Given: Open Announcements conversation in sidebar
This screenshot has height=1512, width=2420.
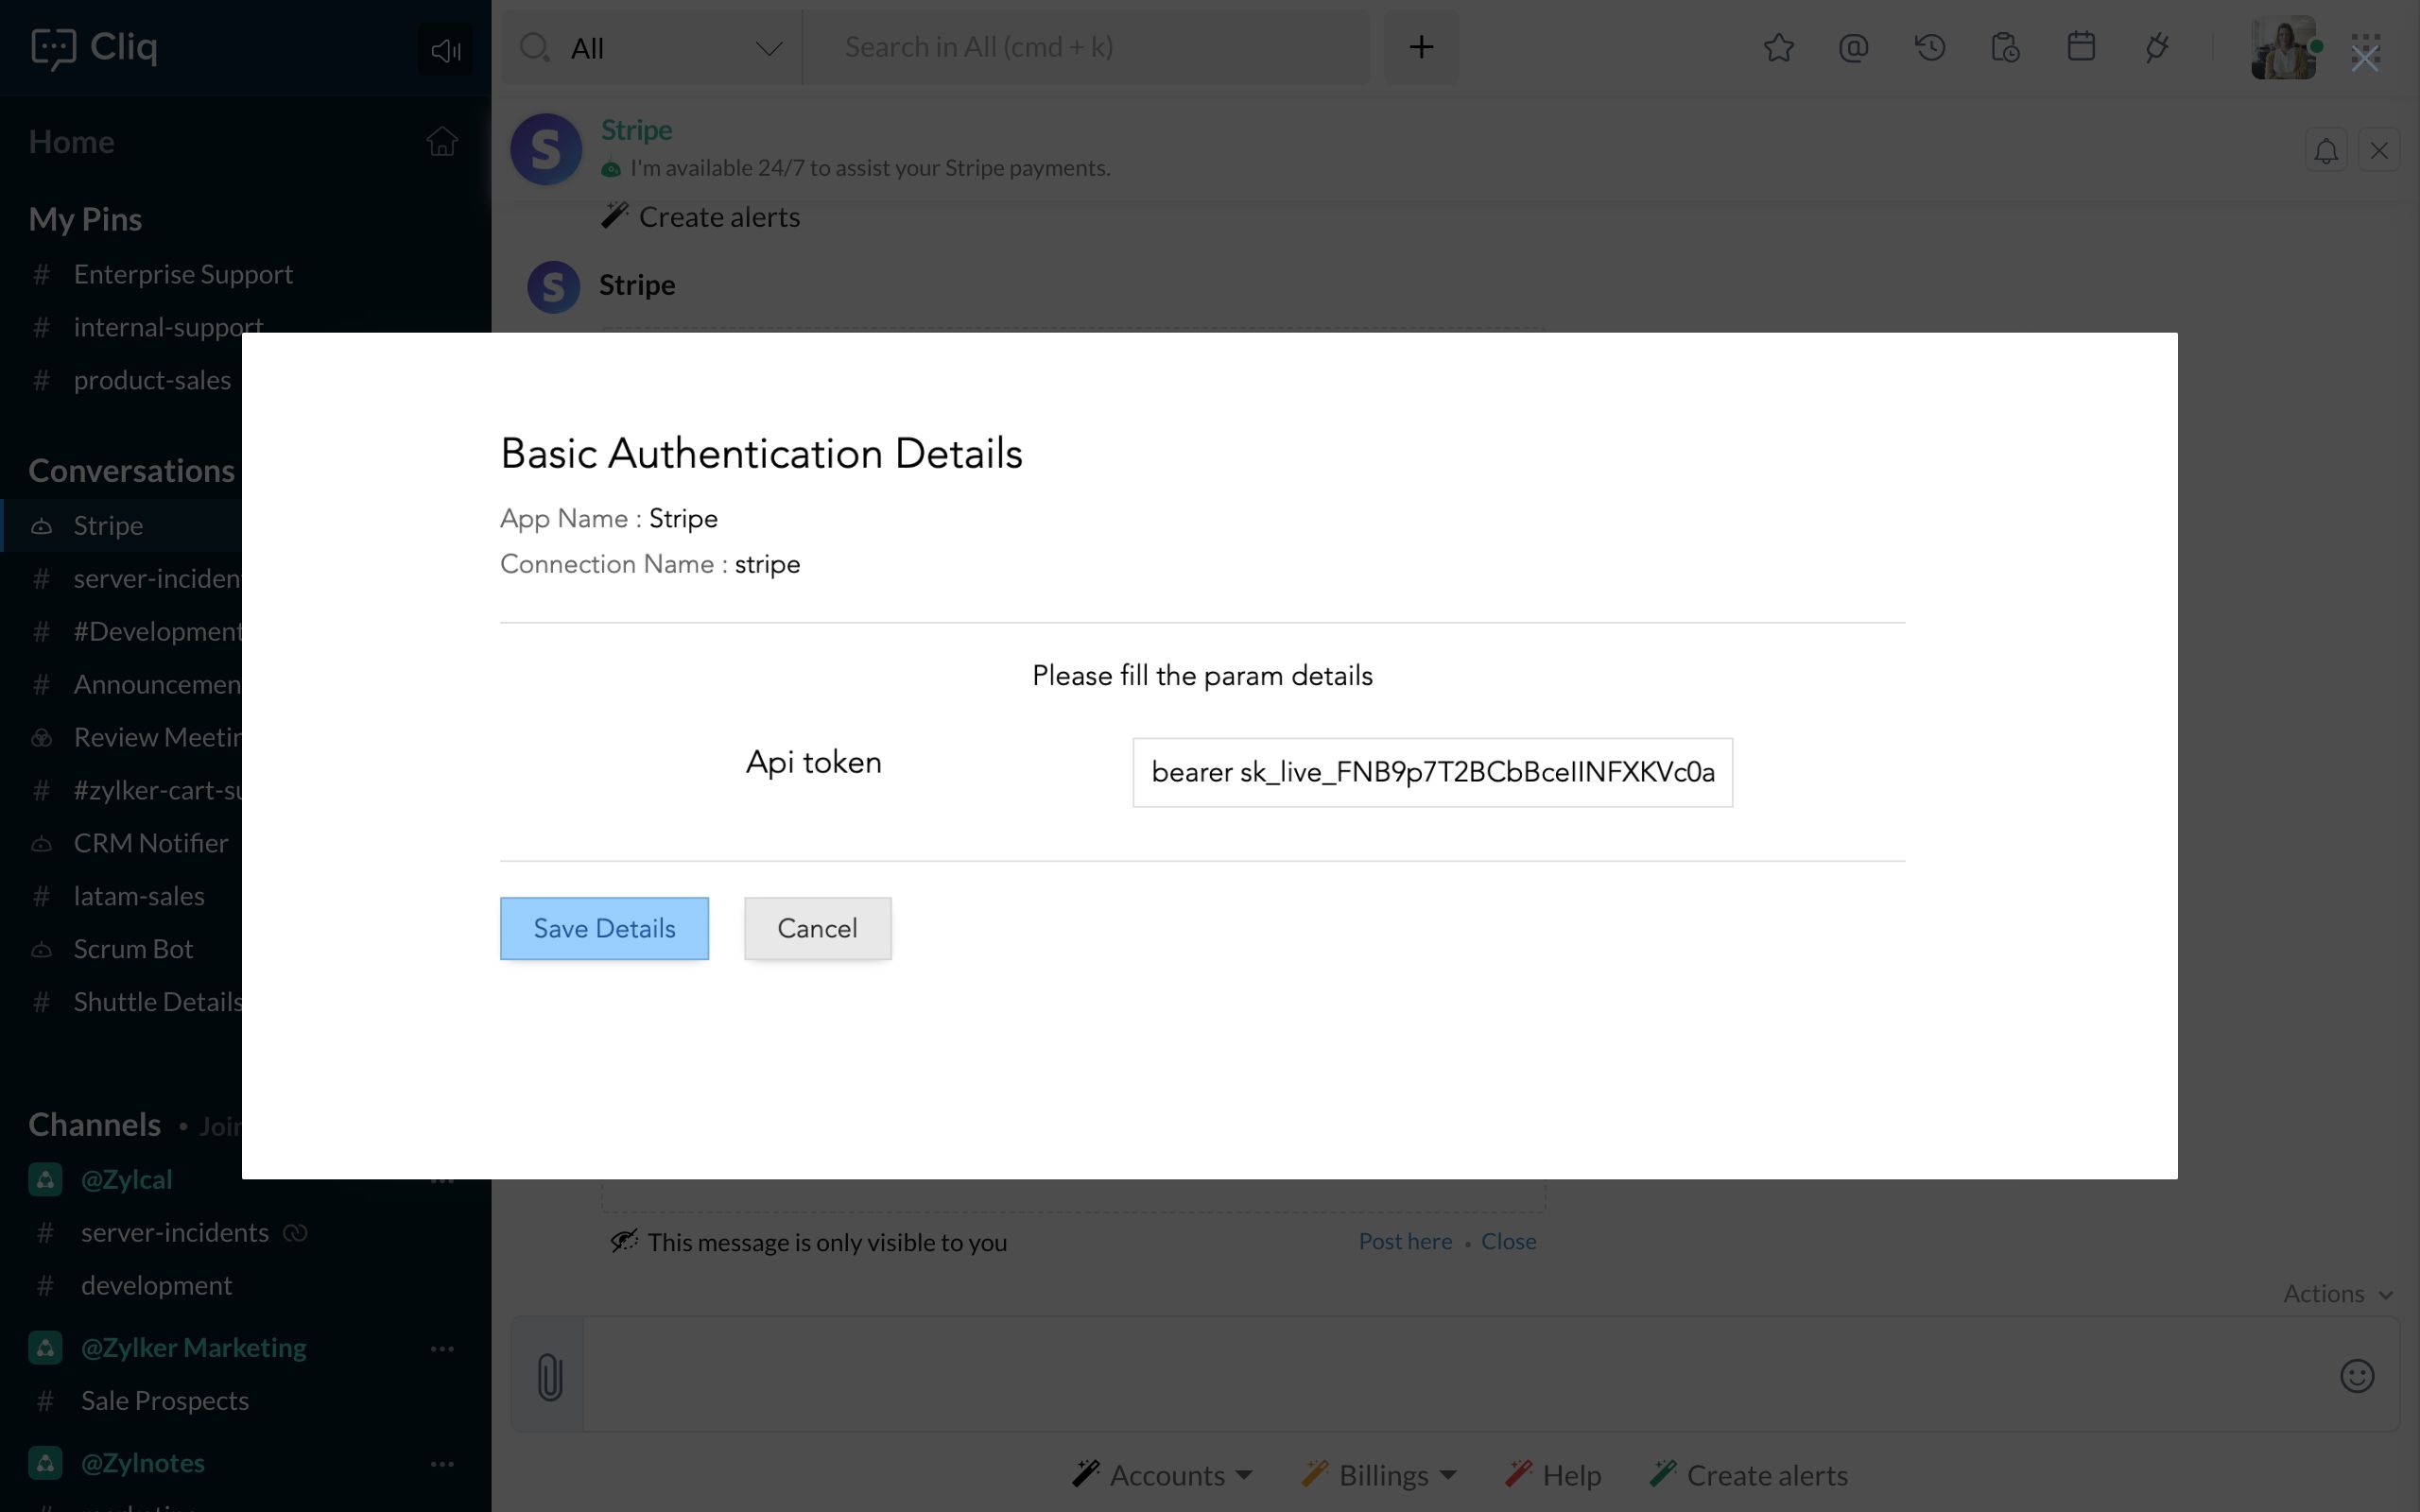Looking at the screenshot, I should click(x=157, y=684).
